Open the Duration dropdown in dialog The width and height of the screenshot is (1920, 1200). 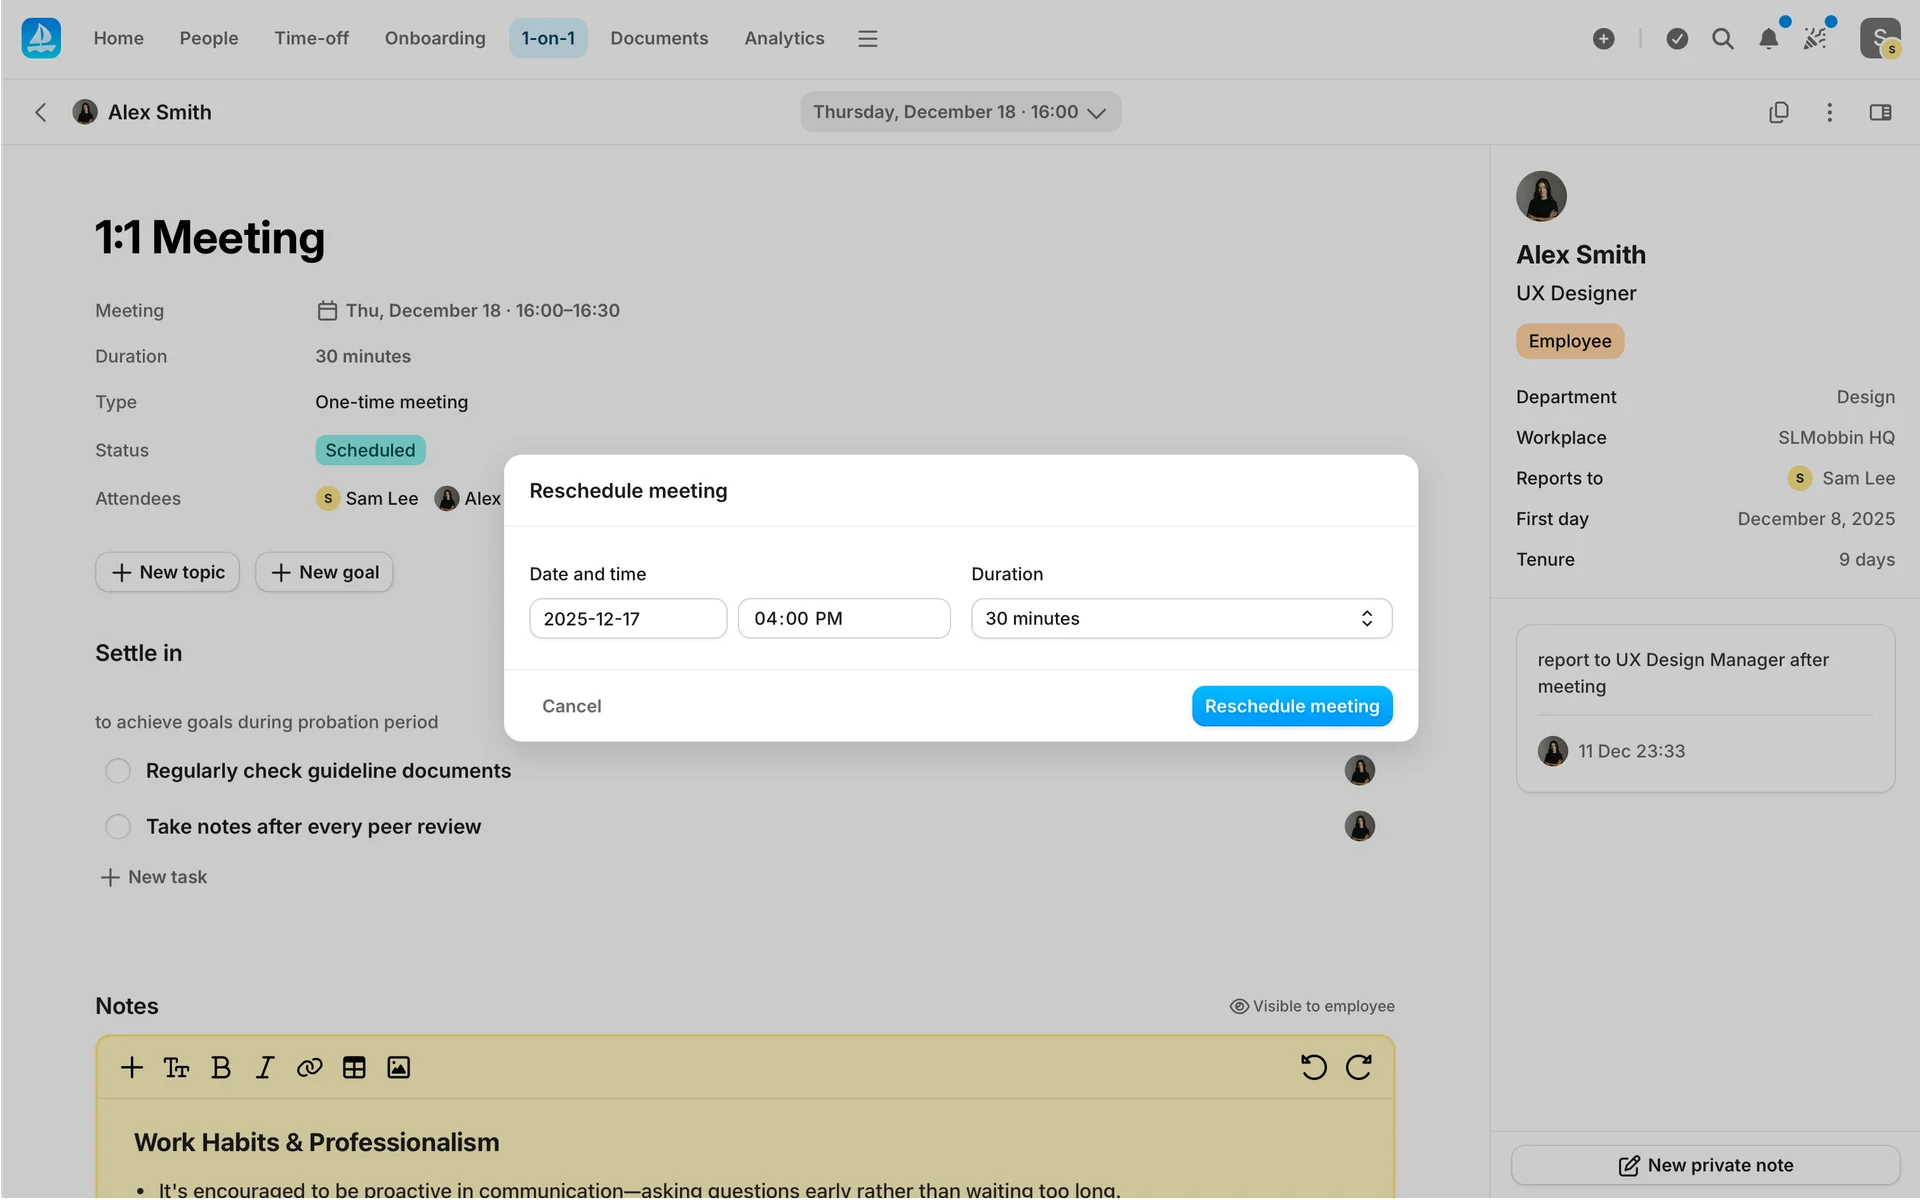coord(1181,618)
